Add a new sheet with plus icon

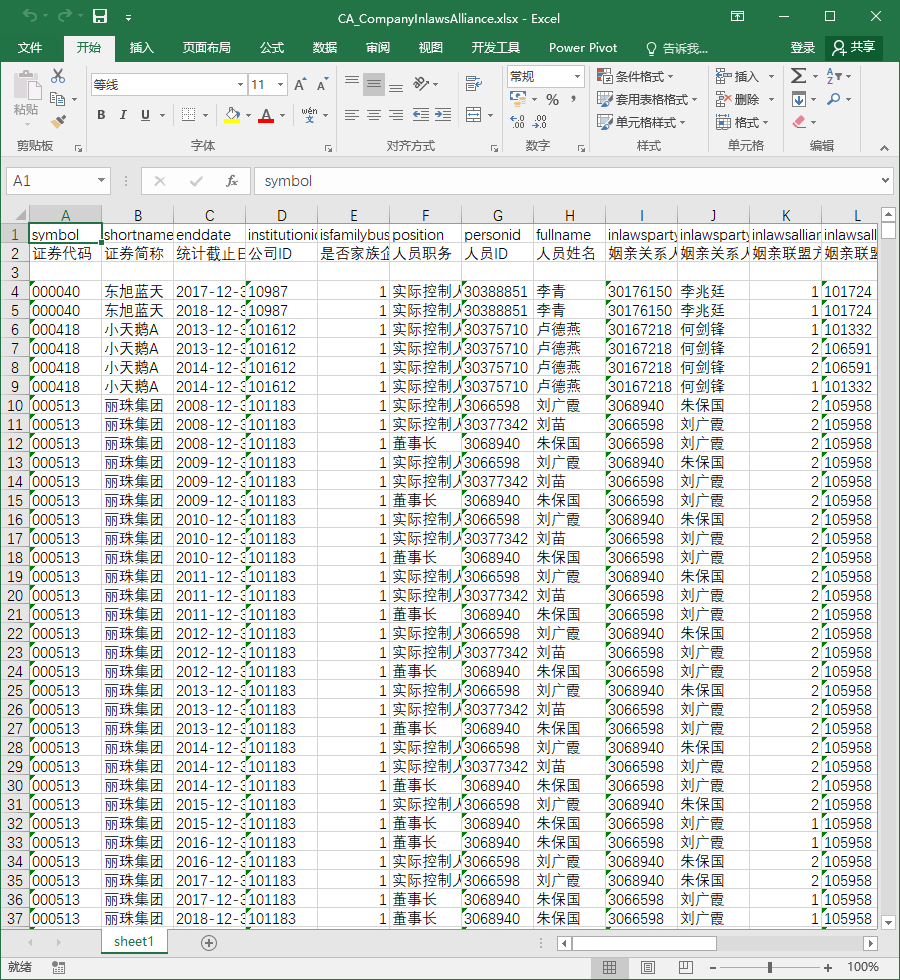tap(209, 942)
